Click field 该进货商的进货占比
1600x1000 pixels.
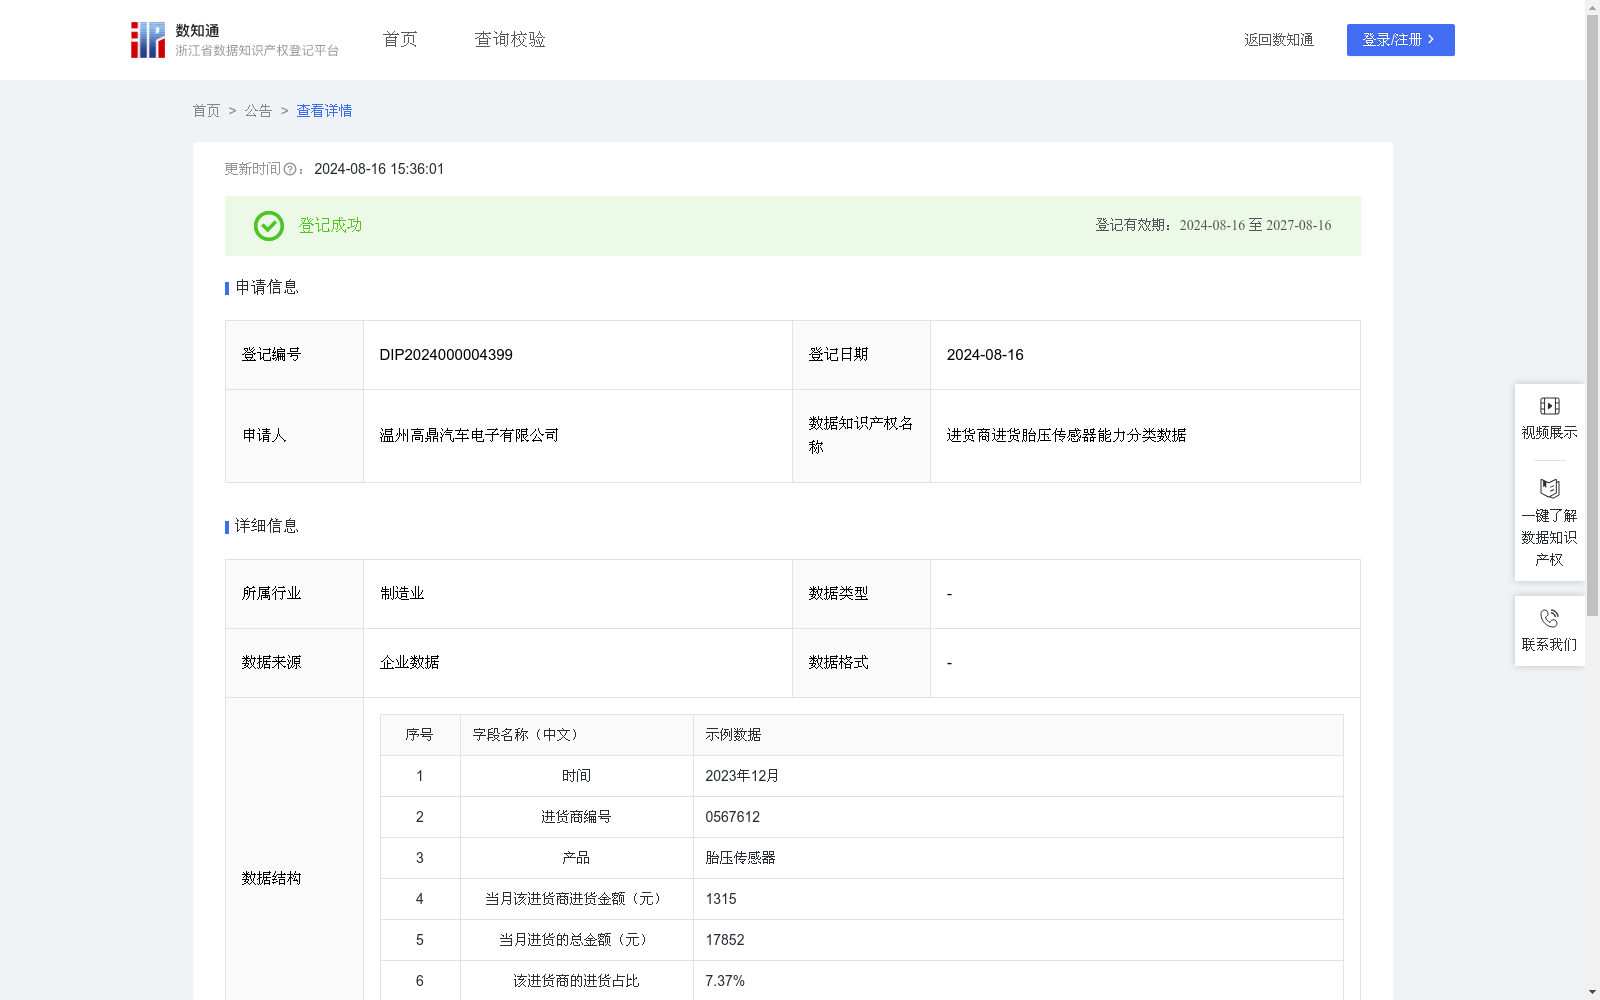point(576,981)
